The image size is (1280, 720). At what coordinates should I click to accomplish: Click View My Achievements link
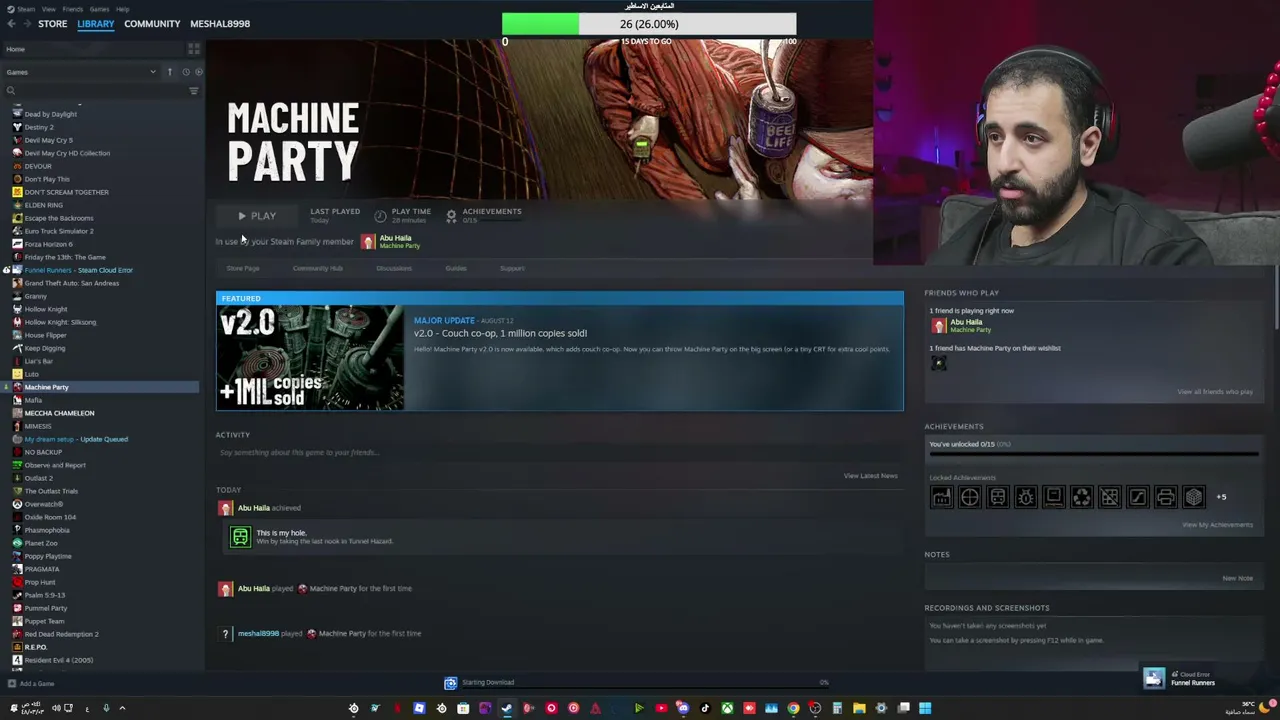1217,525
